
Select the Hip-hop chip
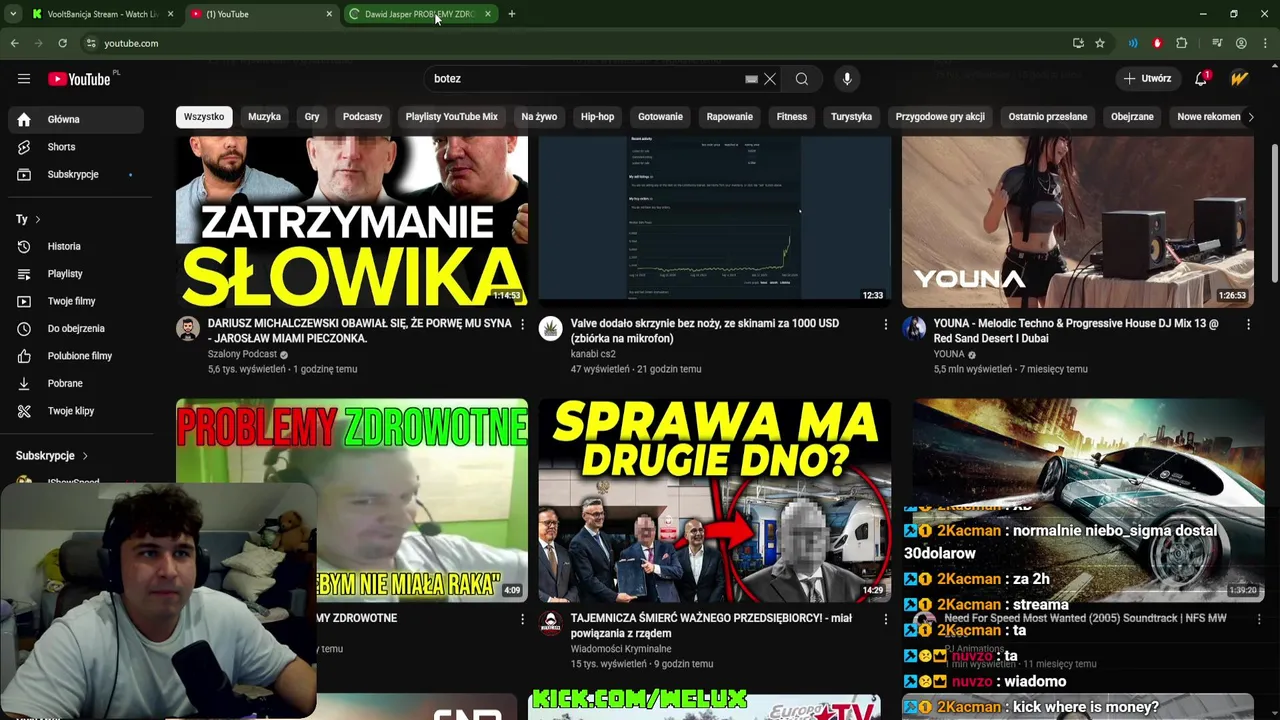(x=597, y=117)
